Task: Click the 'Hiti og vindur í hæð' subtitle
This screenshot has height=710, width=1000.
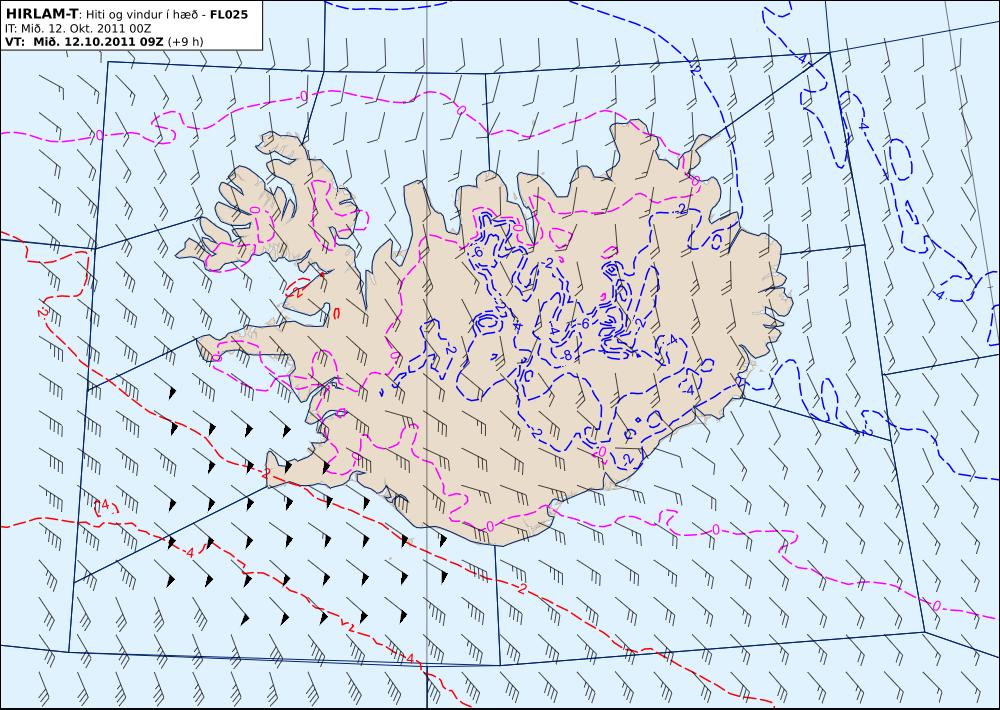Action: 143,14
